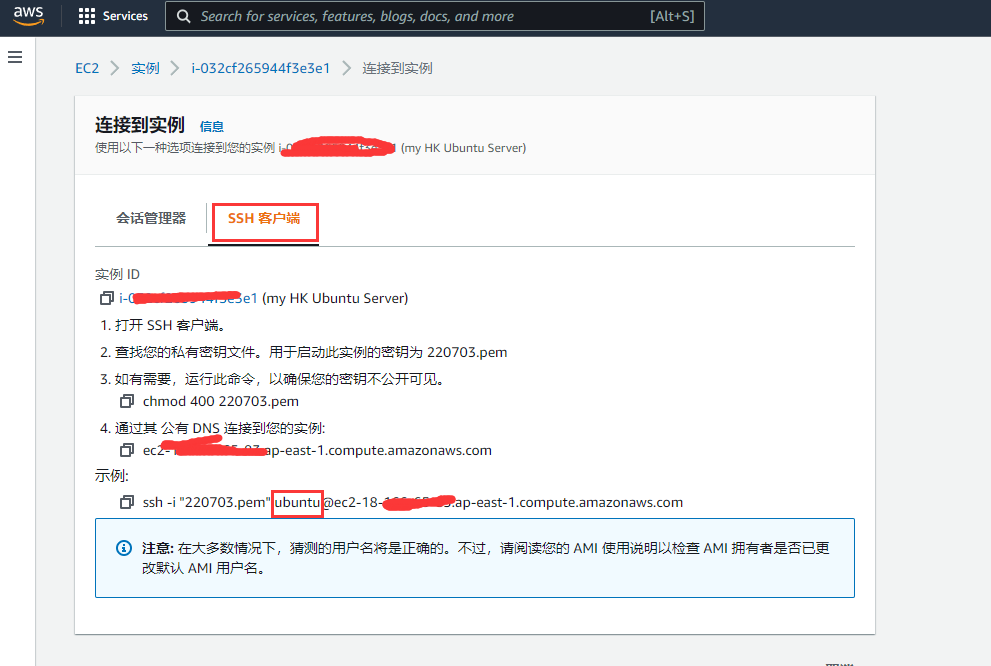
Task: Click the 连接到实例 page heading
Action: [140, 125]
